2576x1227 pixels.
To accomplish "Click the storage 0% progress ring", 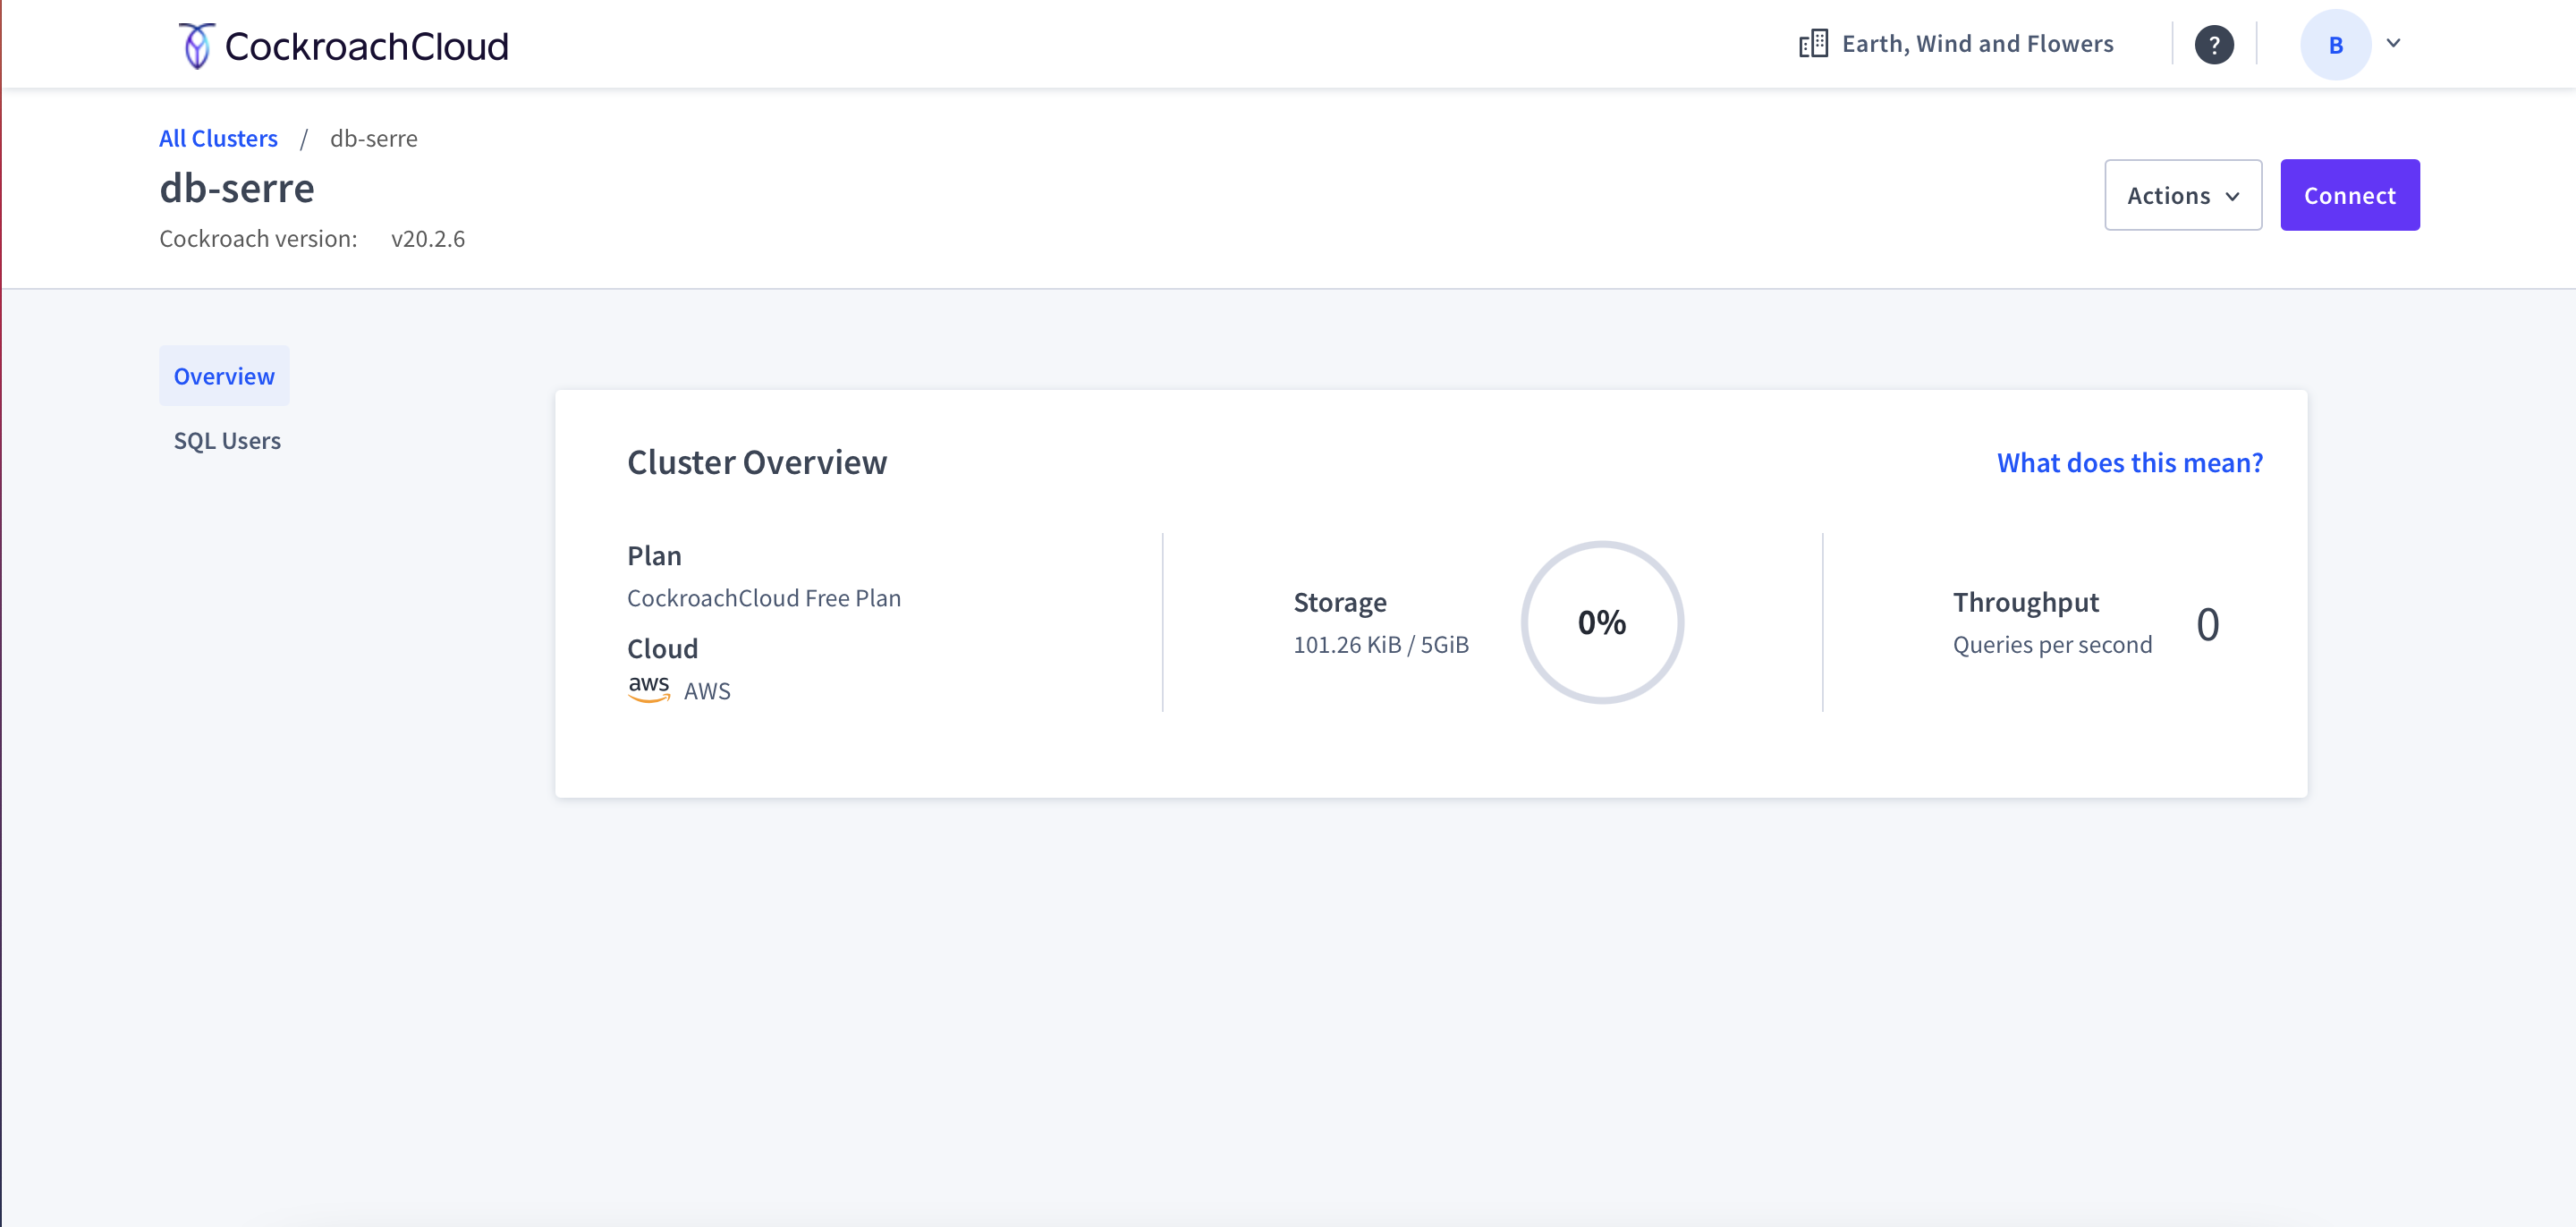I will coord(1601,622).
